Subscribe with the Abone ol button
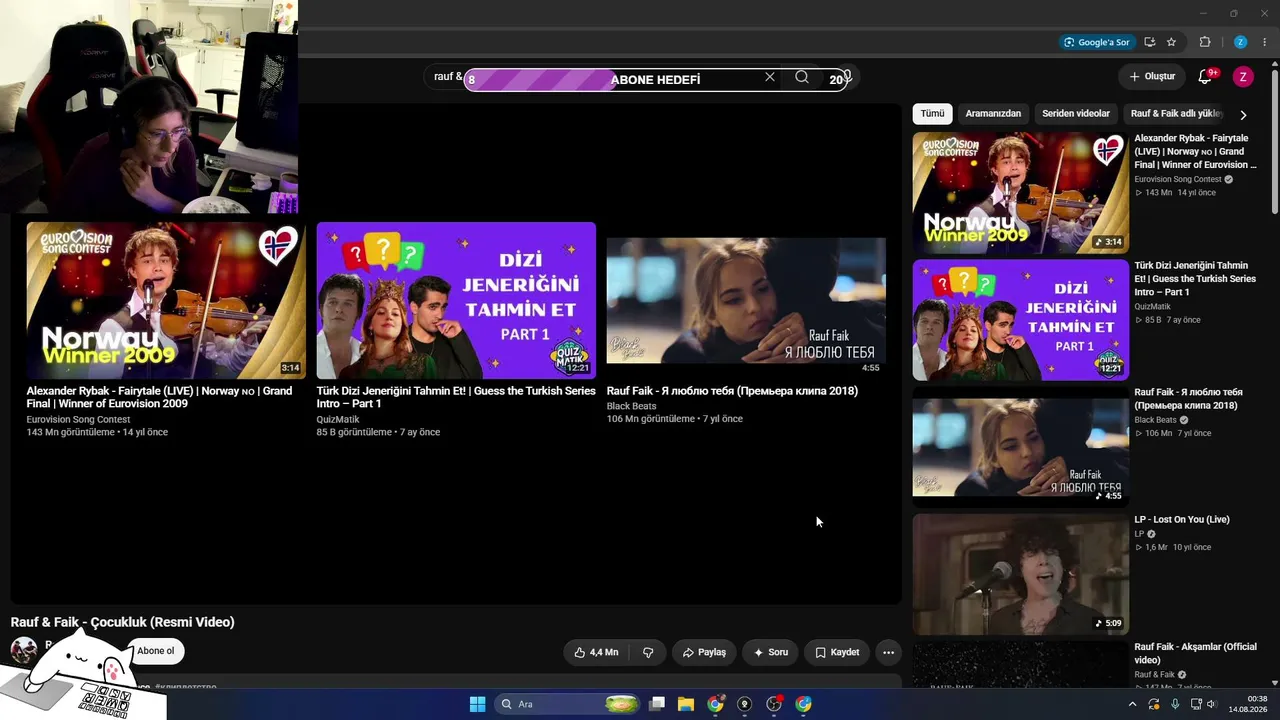 click(156, 651)
